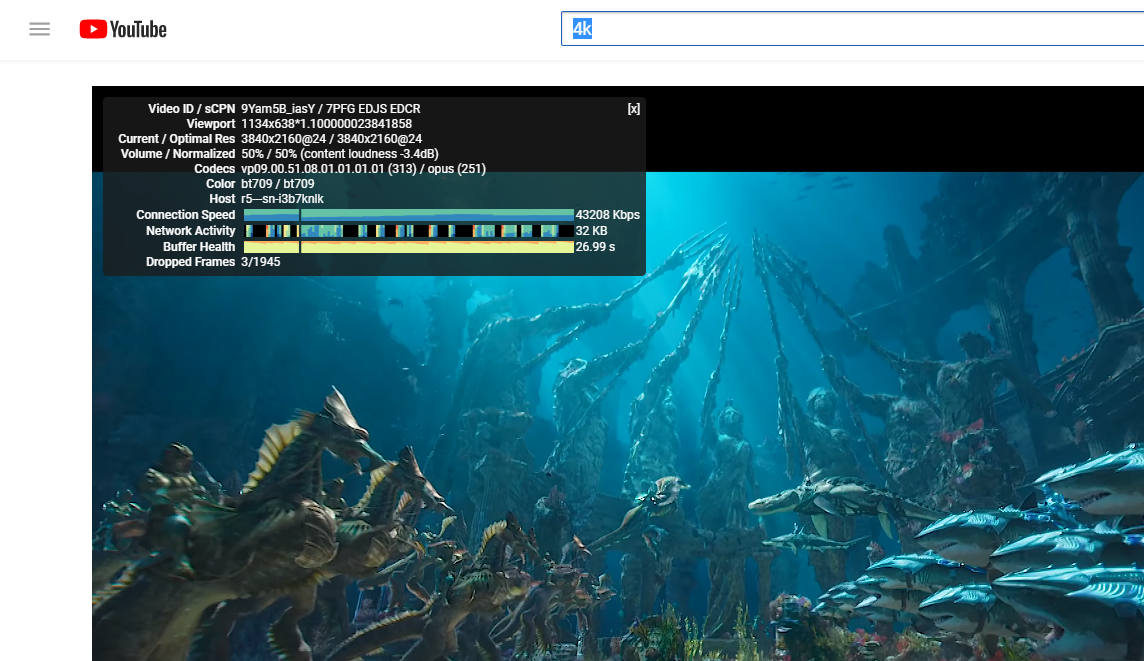This screenshot has width=1144, height=661.
Task: Click the 32 KB network activity value
Action: click(592, 231)
